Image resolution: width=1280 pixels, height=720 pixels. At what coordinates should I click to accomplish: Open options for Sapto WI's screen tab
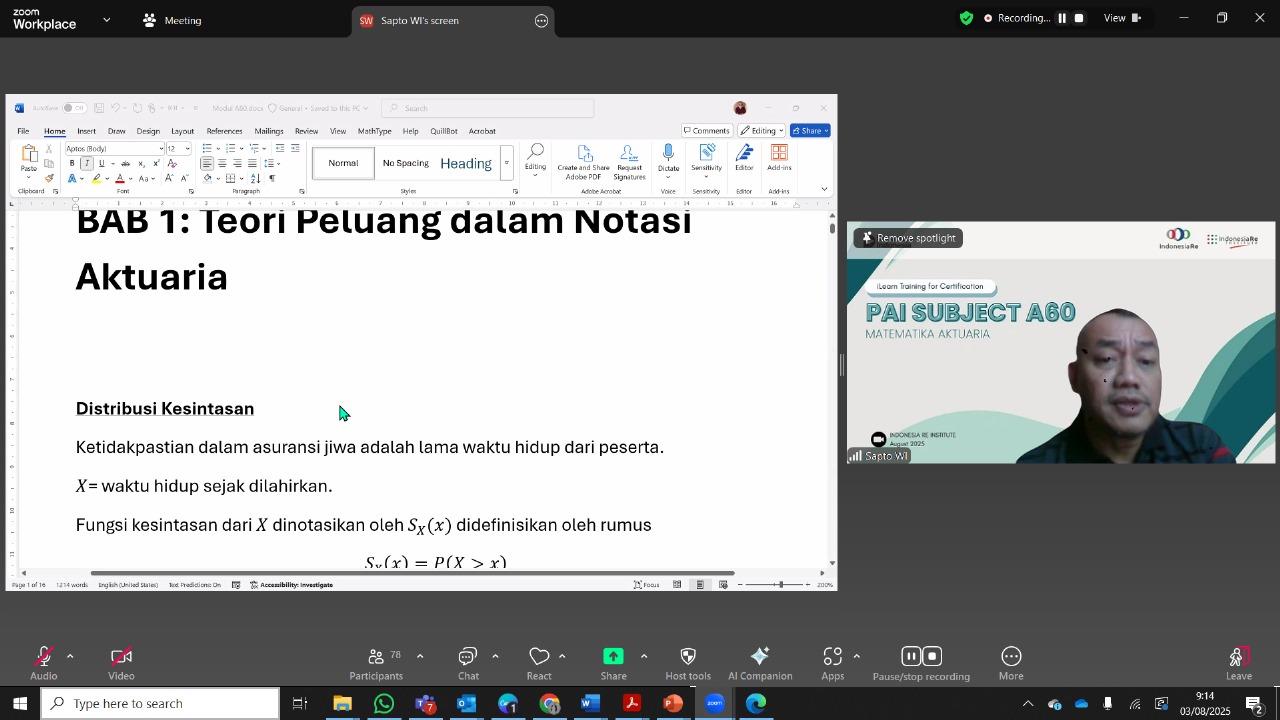pyautogui.click(x=542, y=20)
